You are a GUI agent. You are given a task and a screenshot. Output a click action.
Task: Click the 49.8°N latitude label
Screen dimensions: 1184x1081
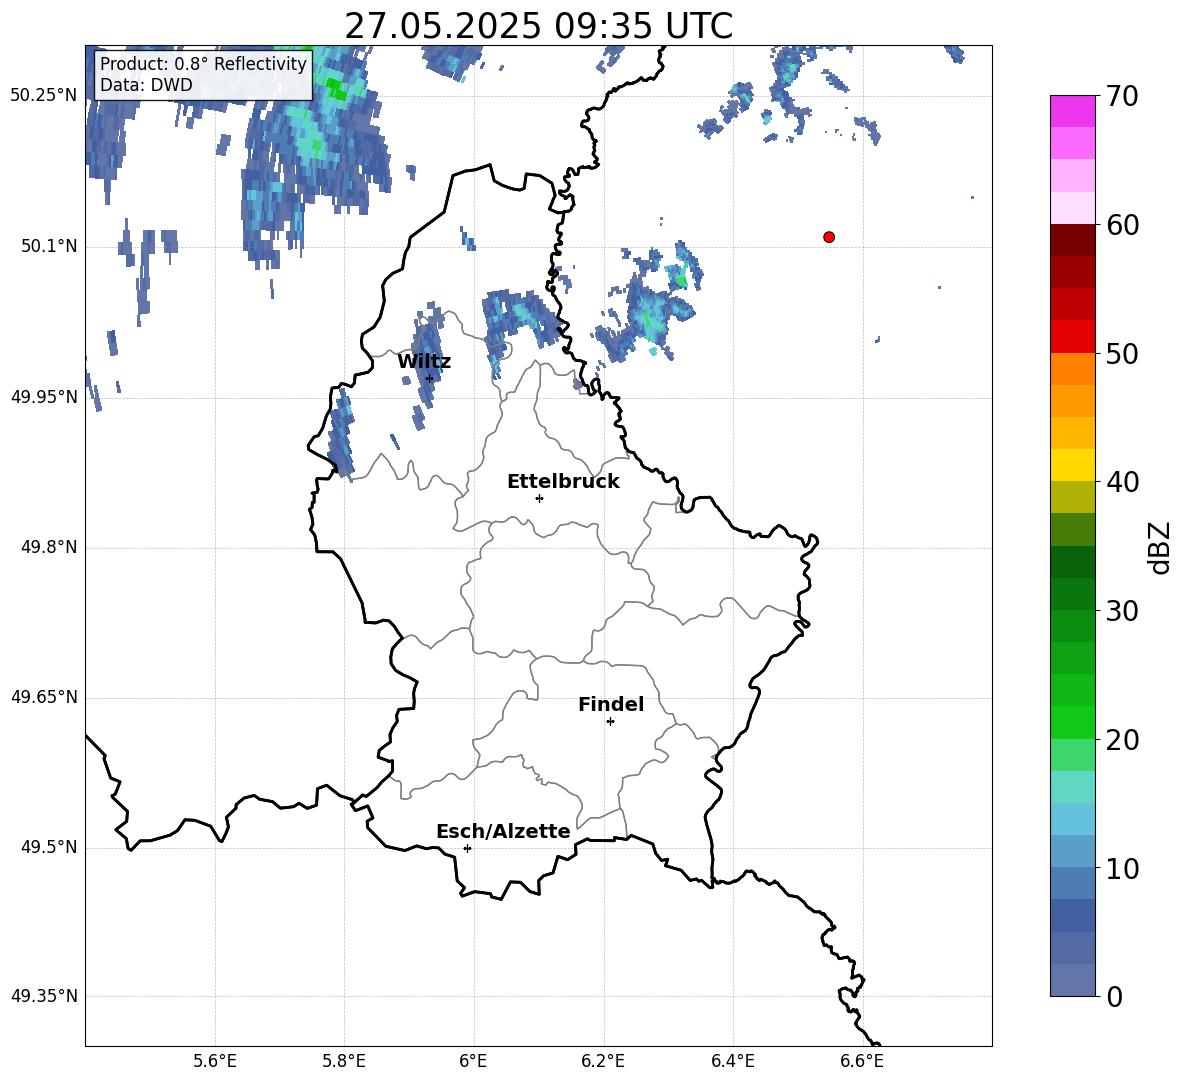pyautogui.click(x=48, y=547)
